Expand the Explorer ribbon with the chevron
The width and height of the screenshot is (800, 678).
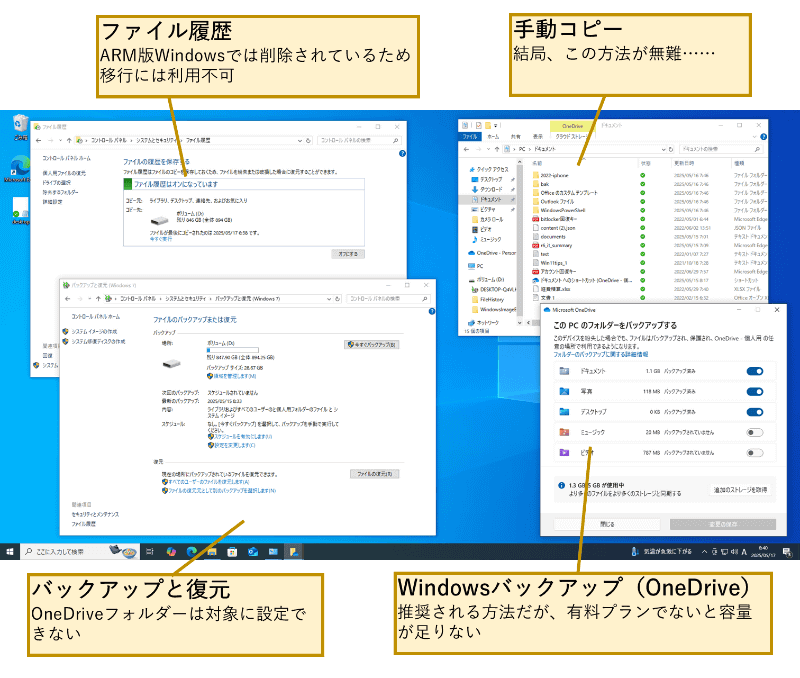tap(755, 137)
